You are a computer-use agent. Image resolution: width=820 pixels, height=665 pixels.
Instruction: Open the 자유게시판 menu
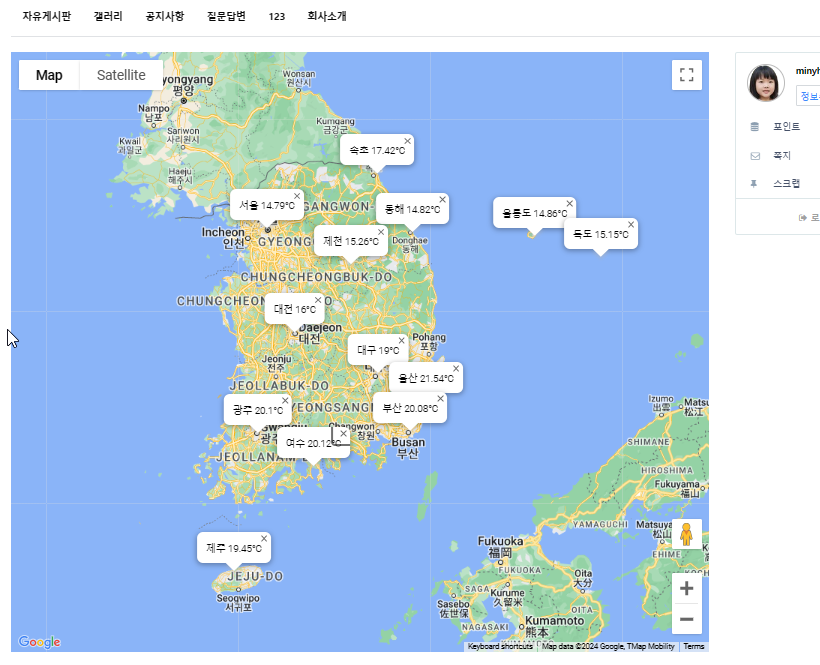click(x=47, y=16)
